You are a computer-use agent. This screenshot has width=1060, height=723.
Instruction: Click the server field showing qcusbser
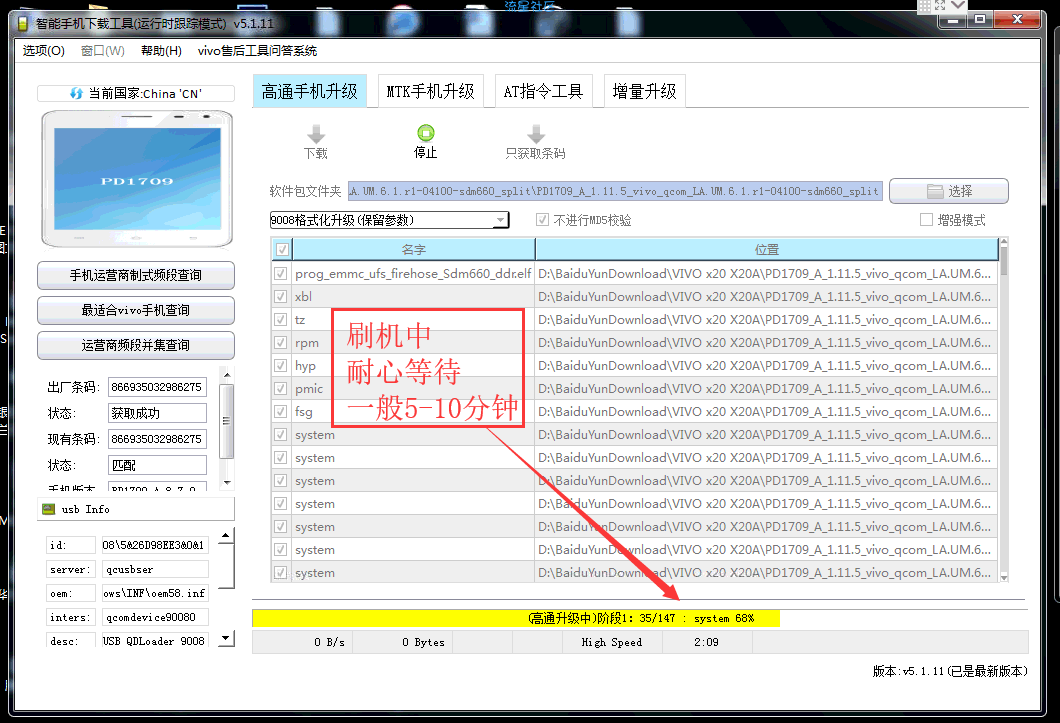tap(154, 569)
